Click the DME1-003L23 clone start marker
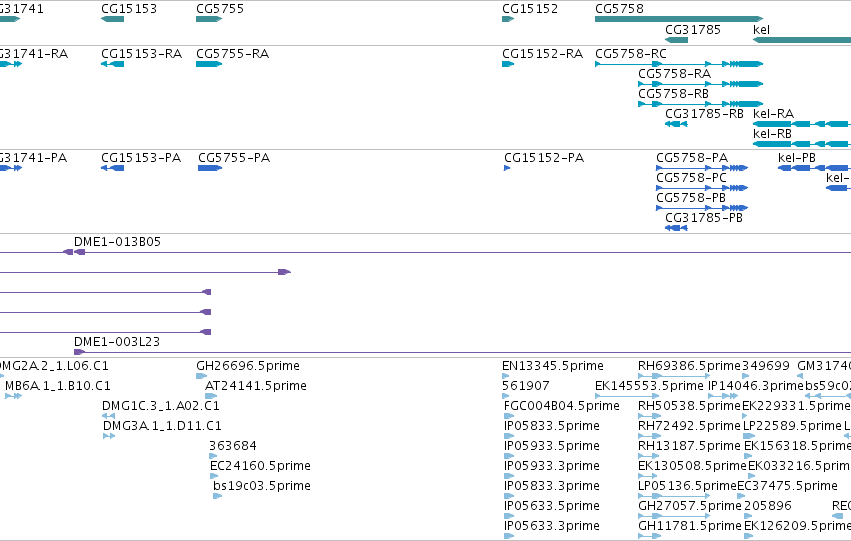Screen dimensions: 851x541 click(x=79, y=352)
